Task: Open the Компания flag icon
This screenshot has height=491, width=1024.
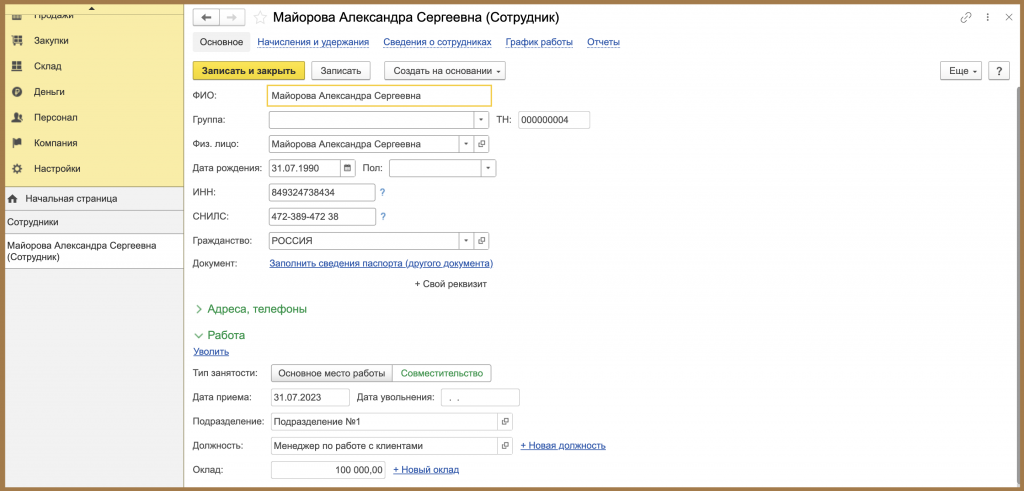Action: click(18, 143)
